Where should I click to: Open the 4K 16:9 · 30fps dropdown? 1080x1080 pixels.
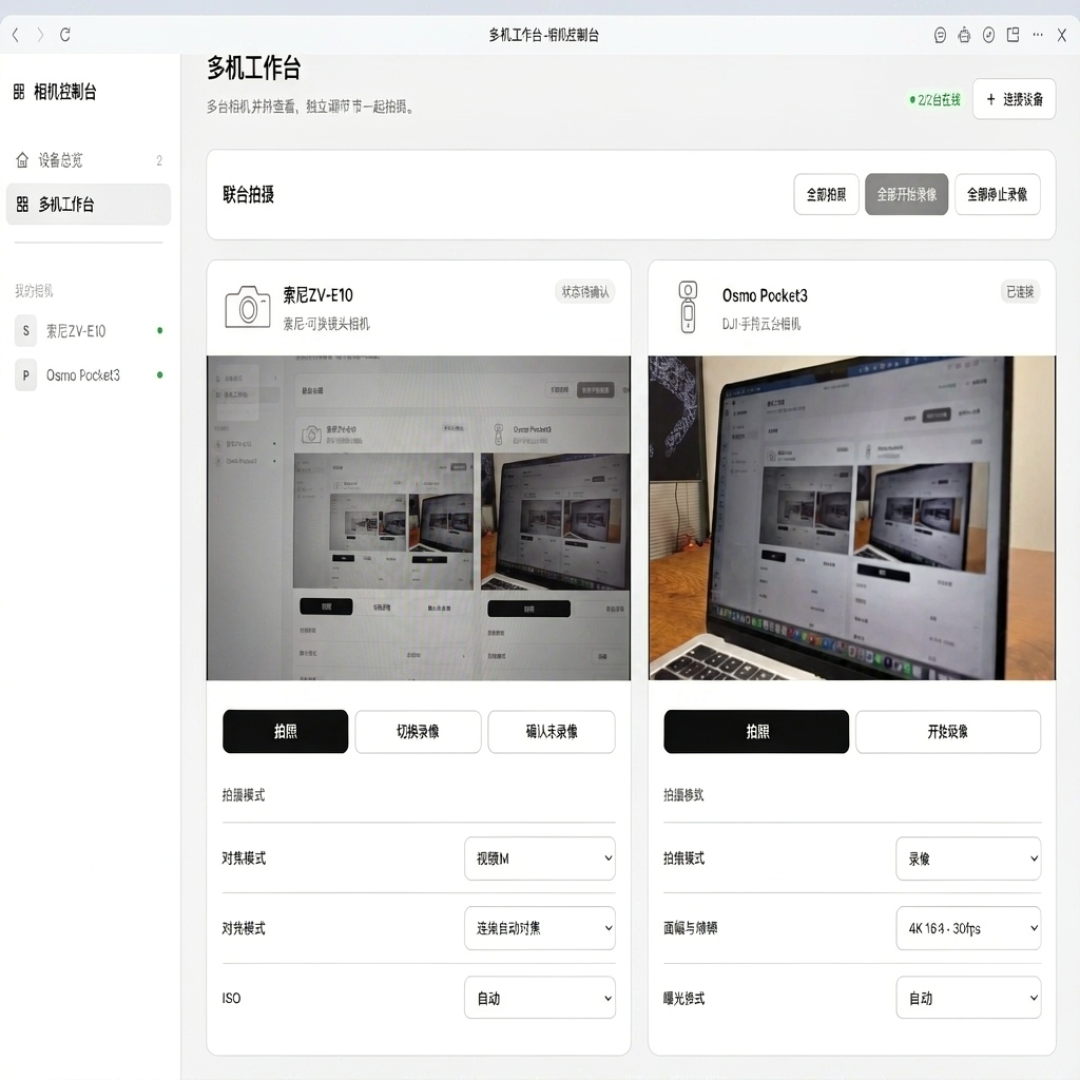pos(968,928)
